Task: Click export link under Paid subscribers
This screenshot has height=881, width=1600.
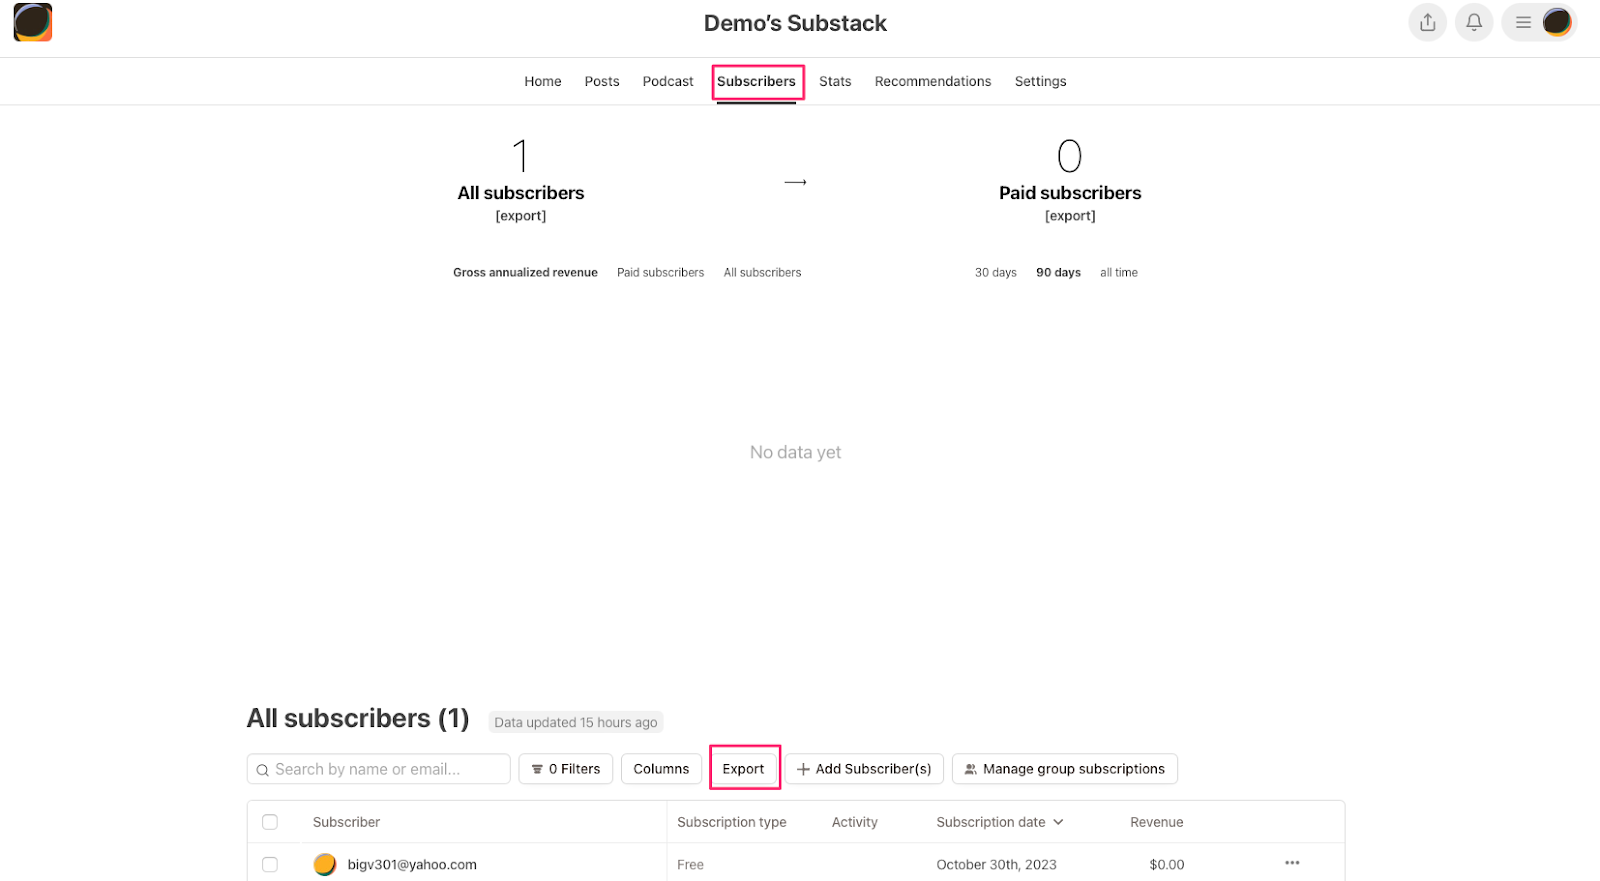Action: [x=1070, y=216]
